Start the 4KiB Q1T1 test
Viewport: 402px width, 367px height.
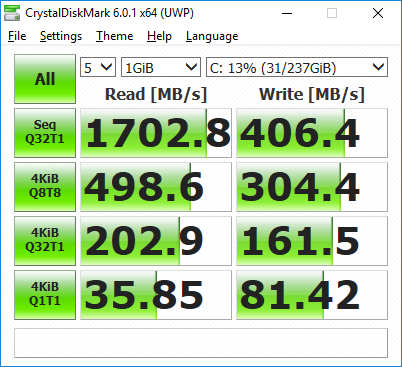point(45,295)
